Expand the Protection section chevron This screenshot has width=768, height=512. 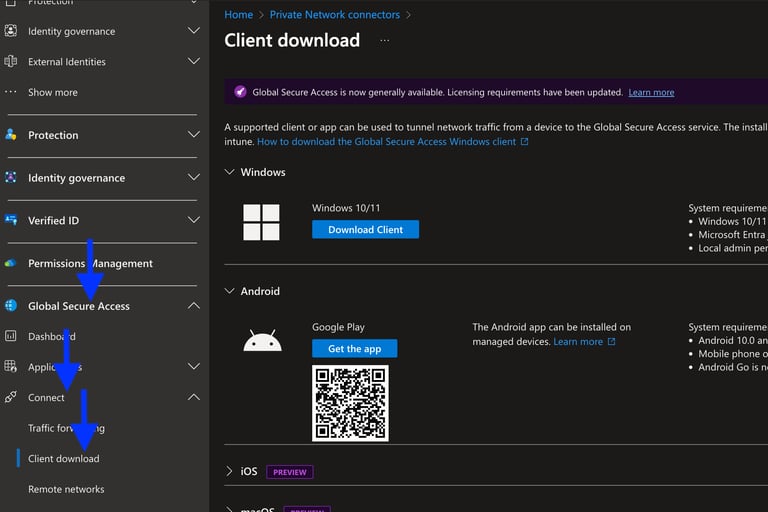[x=193, y=134]
